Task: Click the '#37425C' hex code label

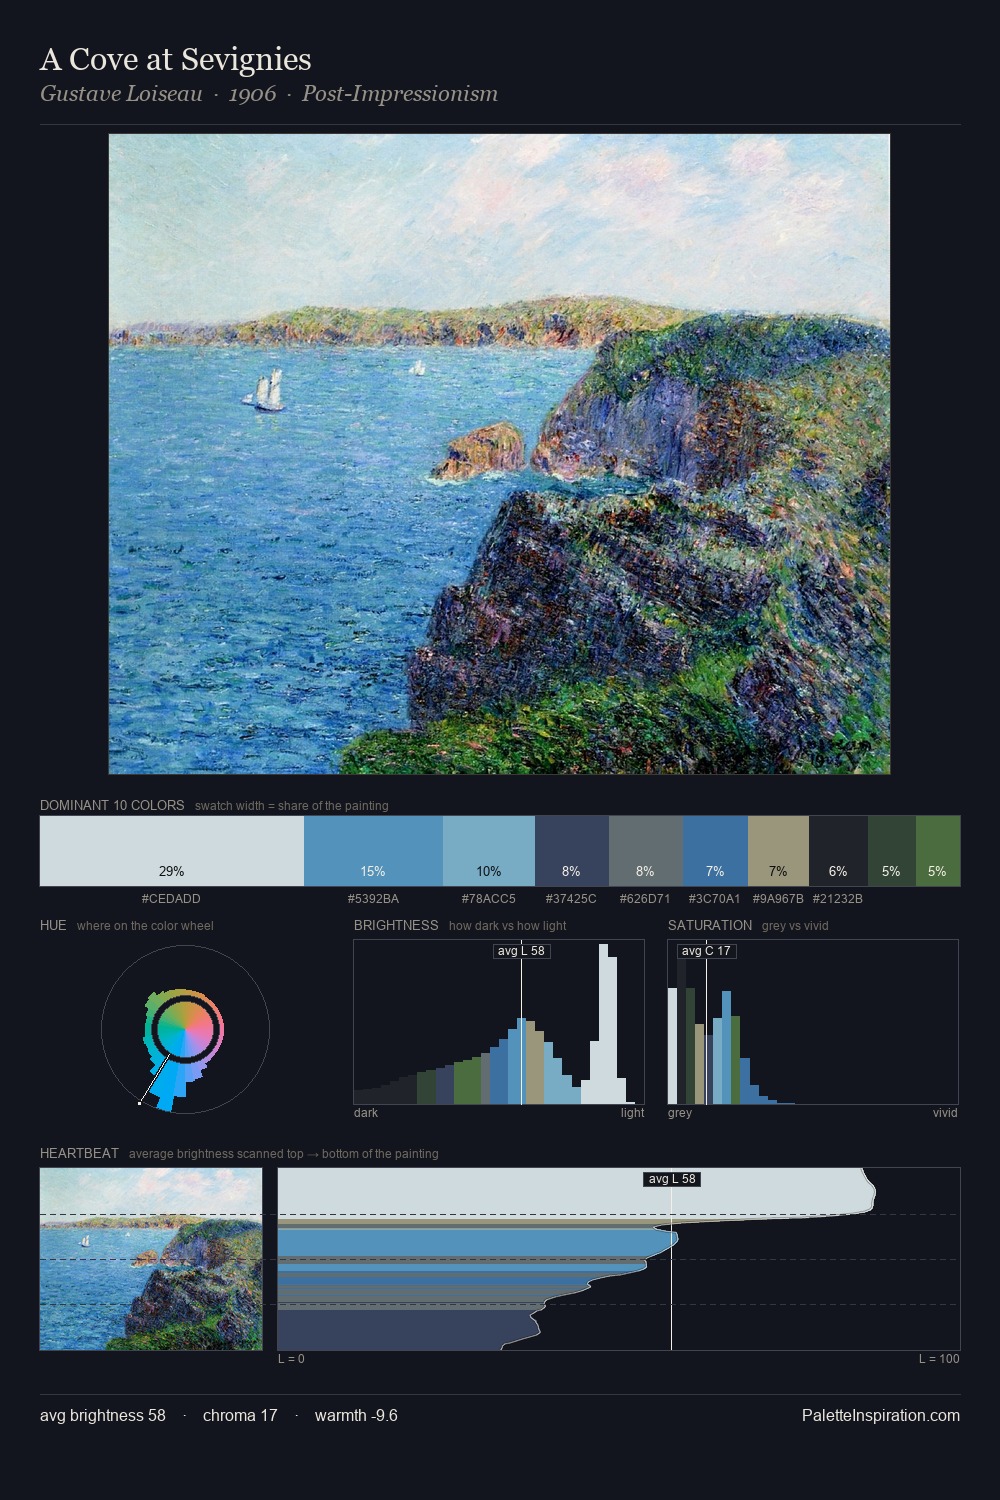Action: pos(571,899)
